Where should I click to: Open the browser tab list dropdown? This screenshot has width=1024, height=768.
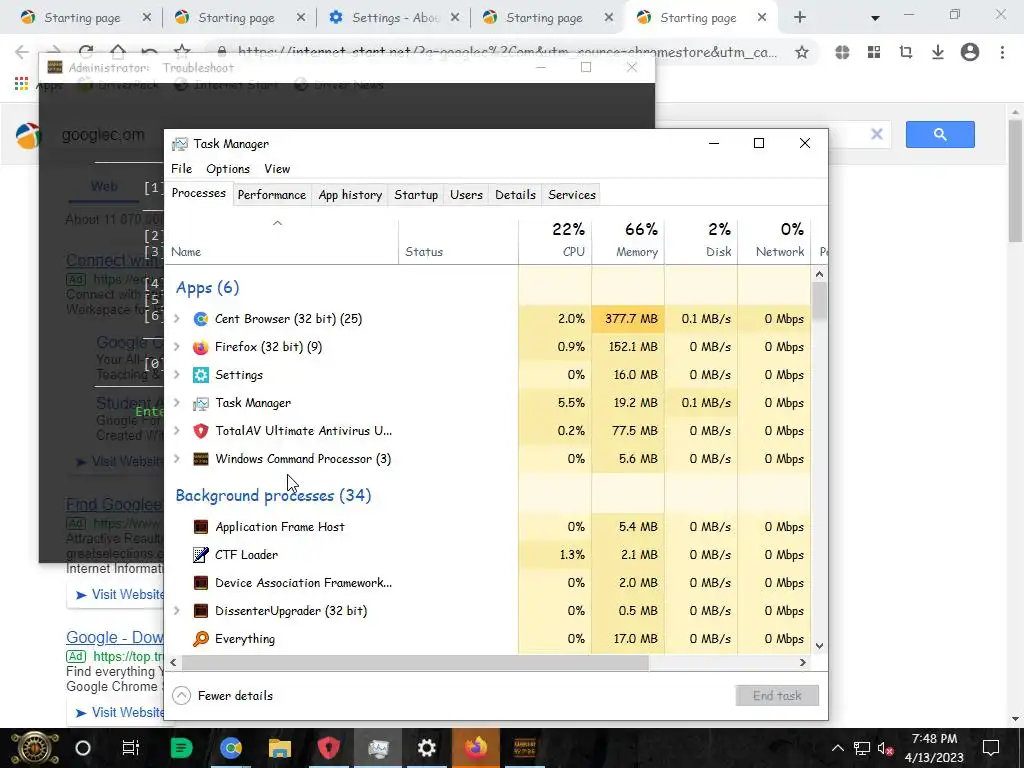pyautogui.click(x=875, y=18)
